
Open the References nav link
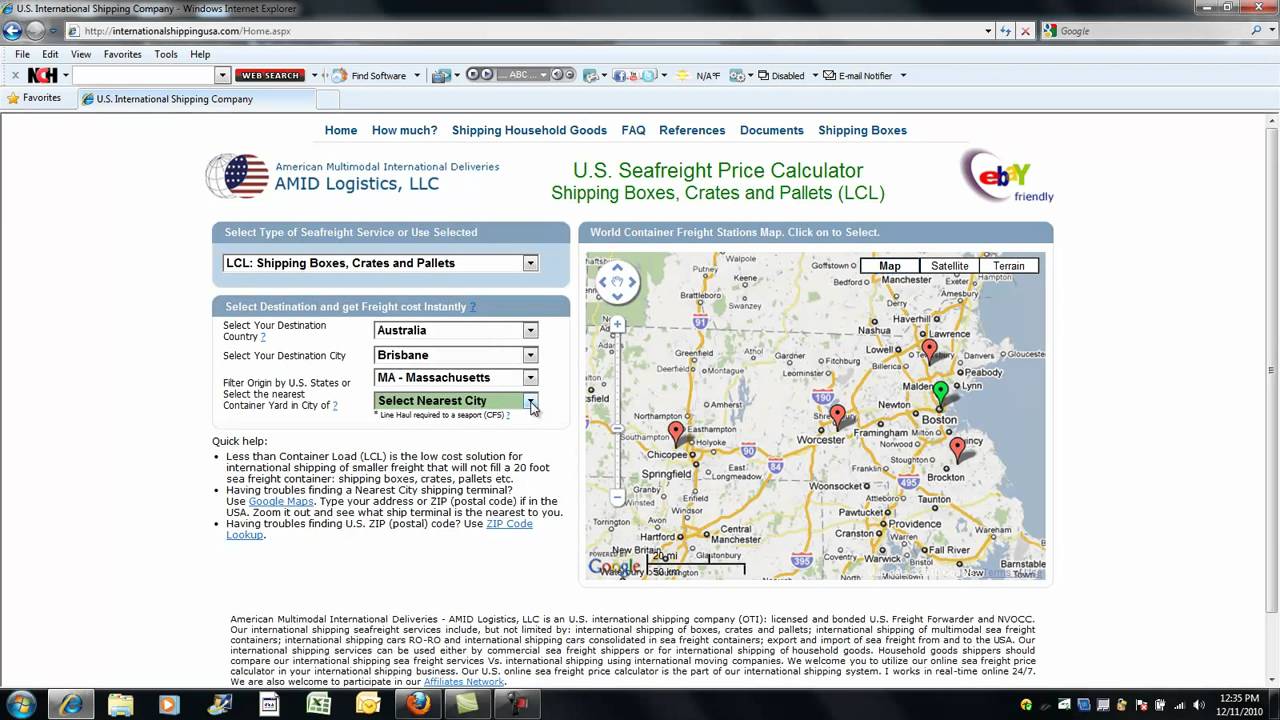tap(692, 130)
